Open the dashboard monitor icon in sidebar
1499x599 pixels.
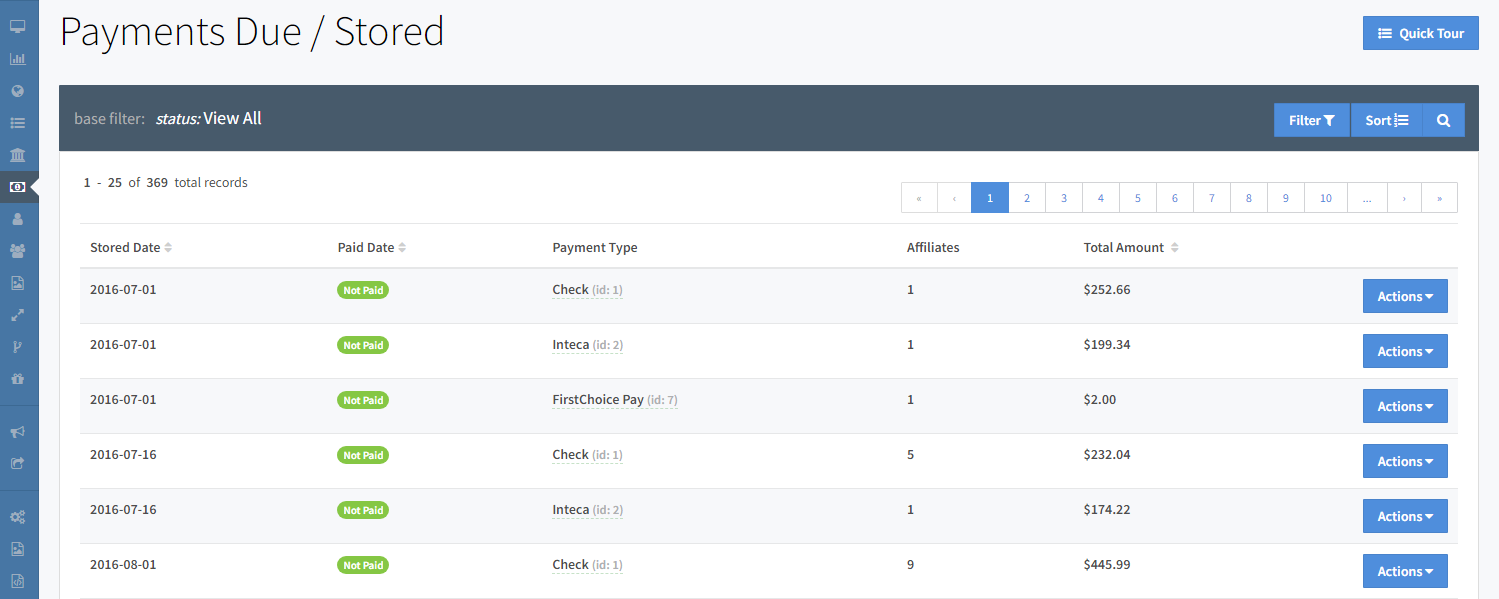(x=17, y=27)
